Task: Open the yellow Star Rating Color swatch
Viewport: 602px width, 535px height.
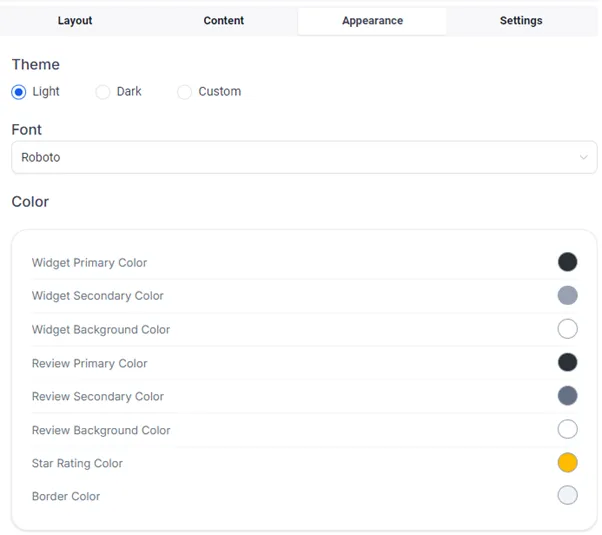Action: [567, 462]
